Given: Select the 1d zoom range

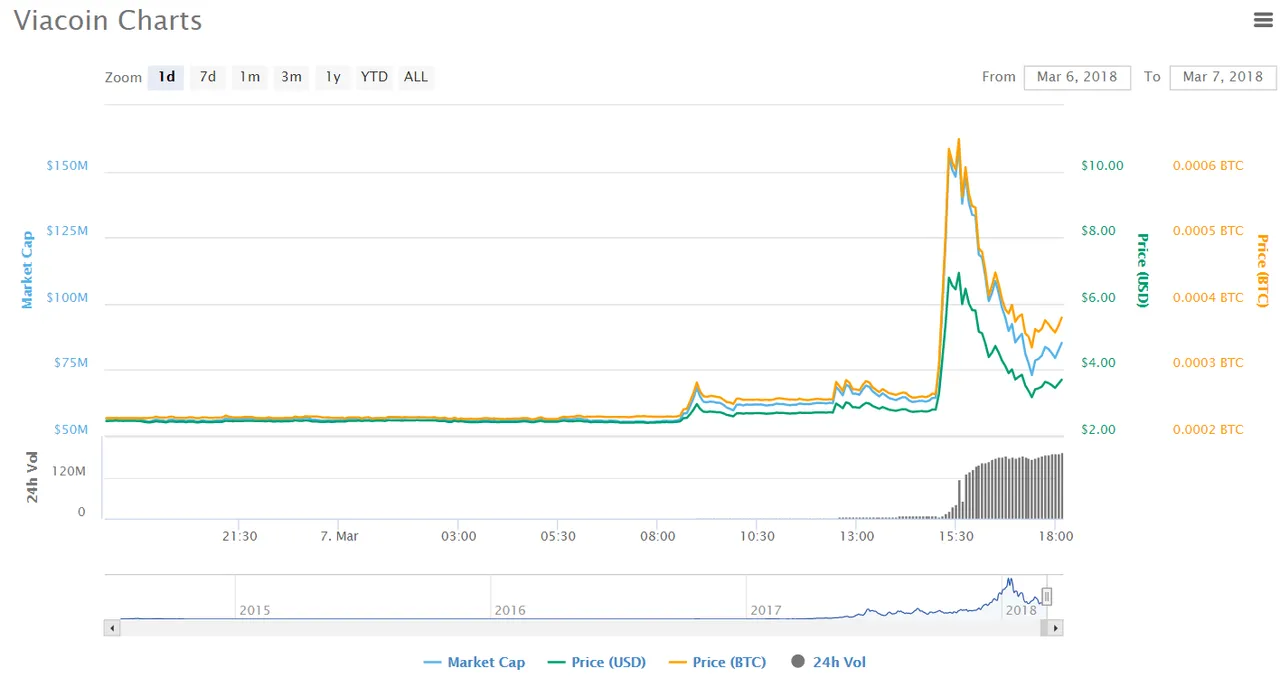Looking at the screenshot, I should [x=166, y=77].
